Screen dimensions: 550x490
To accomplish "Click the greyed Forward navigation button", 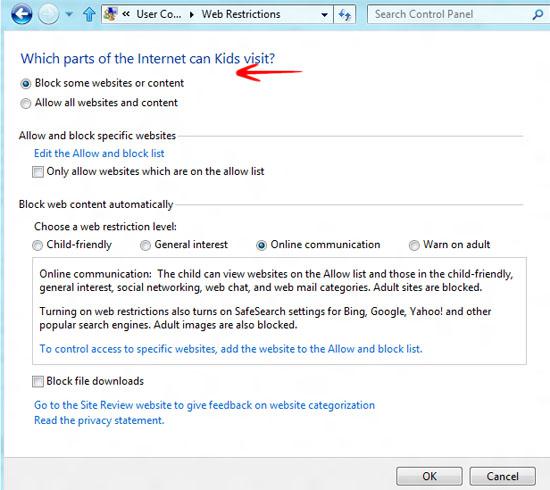I will click(48, 14).
